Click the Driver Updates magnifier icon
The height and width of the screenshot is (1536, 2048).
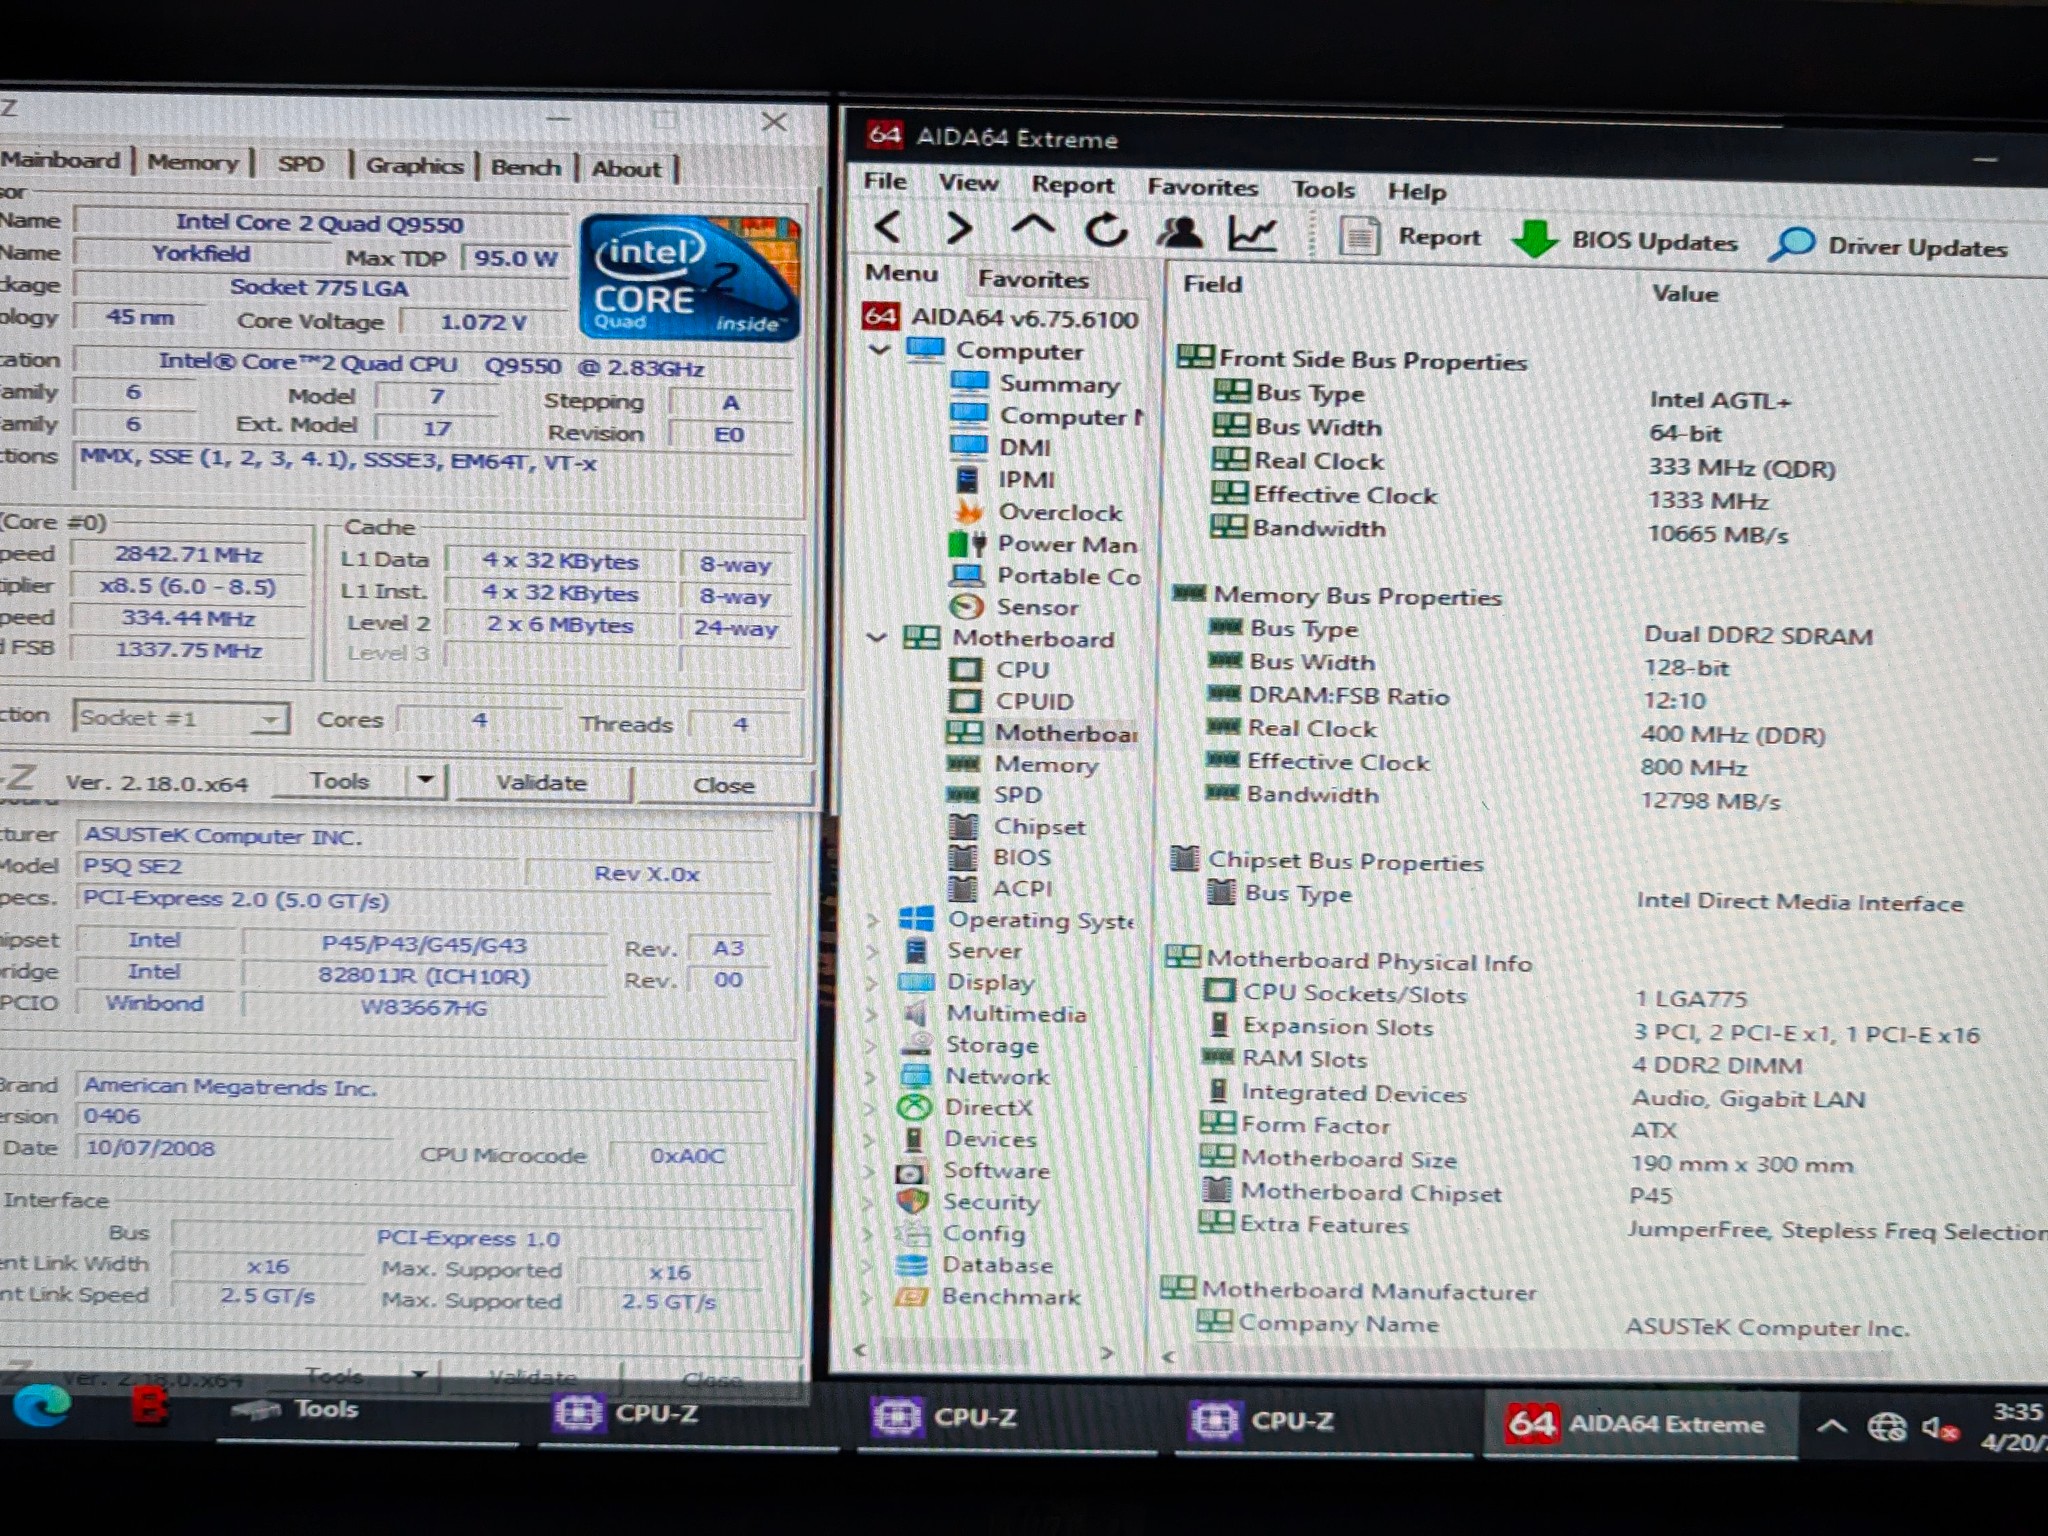pos(1792,244)
